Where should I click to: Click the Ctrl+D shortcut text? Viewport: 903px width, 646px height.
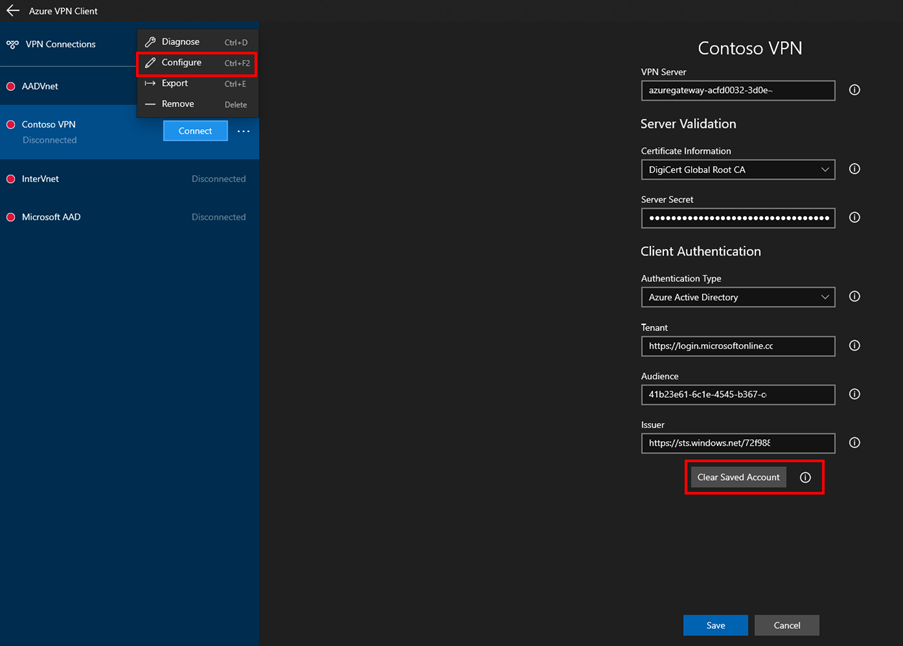pyautogui.click(x=236, y=42)
